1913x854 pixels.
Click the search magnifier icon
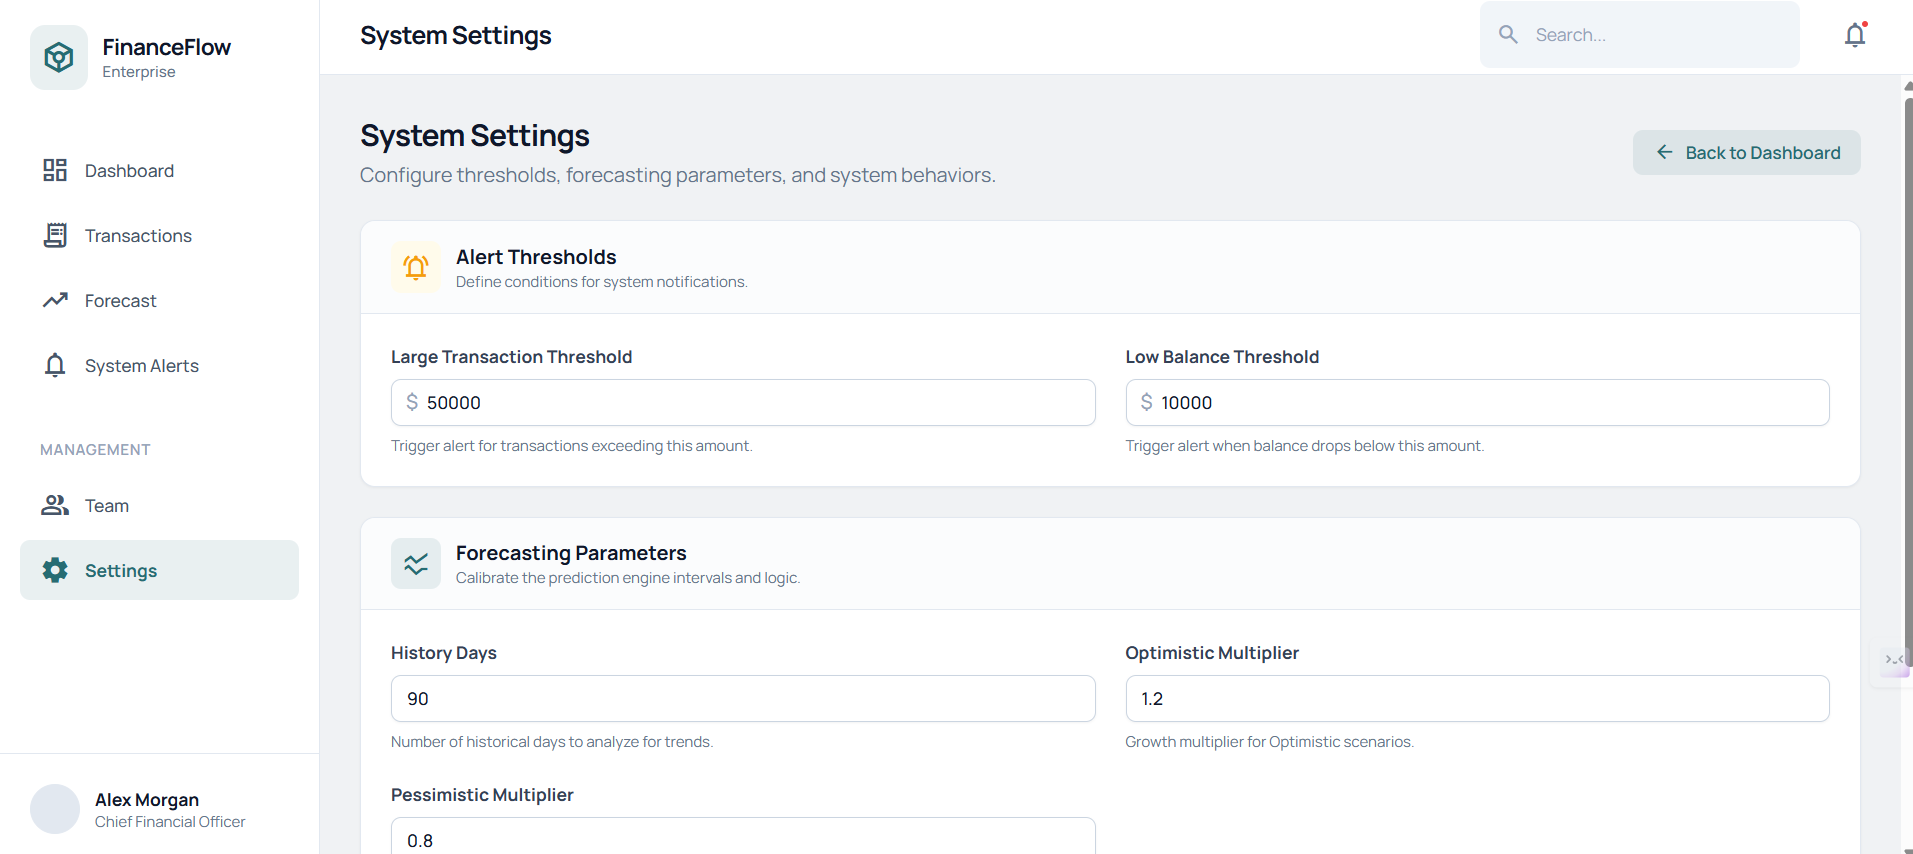coord(1508,35)
